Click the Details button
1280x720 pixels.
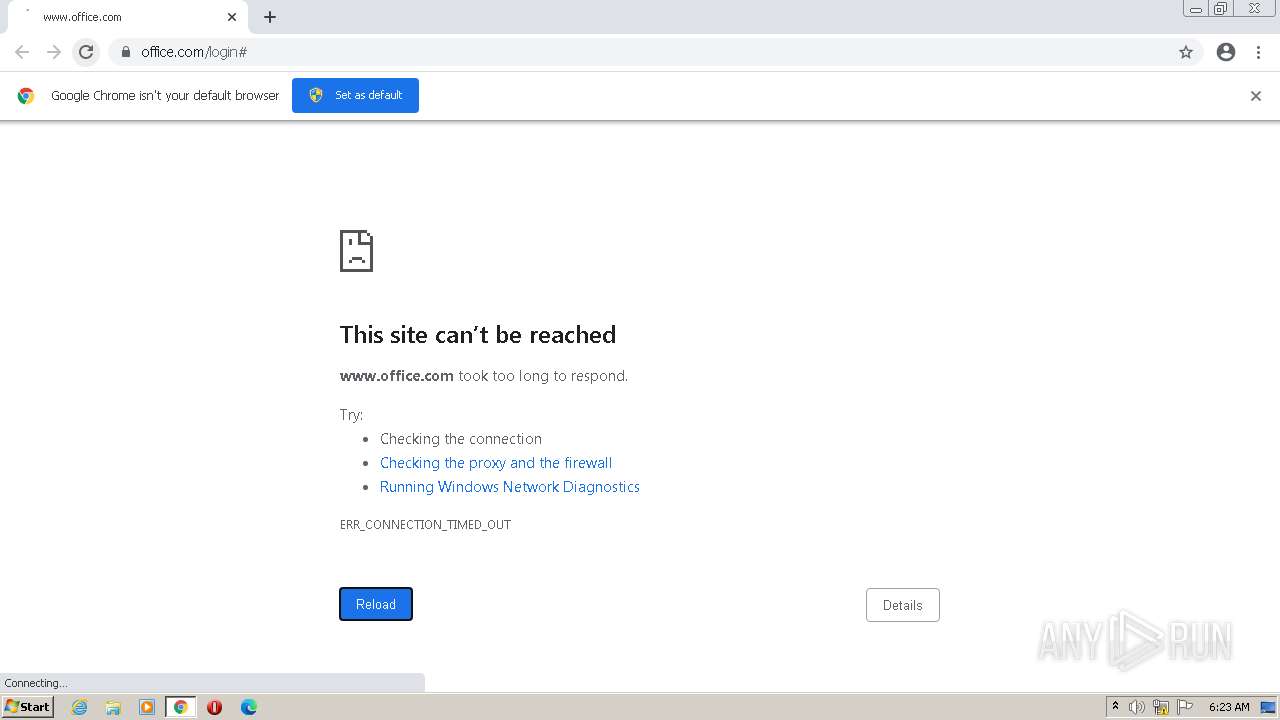(x=903, y=605)
